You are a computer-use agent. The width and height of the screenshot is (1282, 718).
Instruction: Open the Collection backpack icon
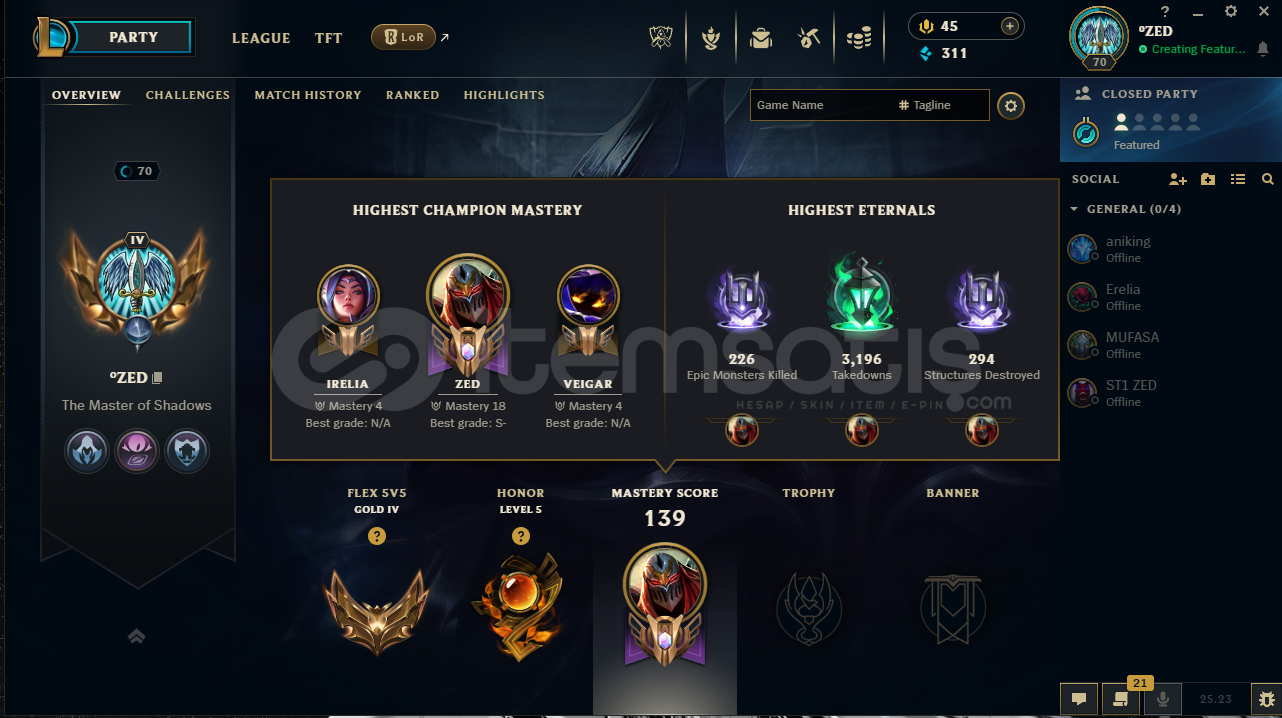[761, 38]
